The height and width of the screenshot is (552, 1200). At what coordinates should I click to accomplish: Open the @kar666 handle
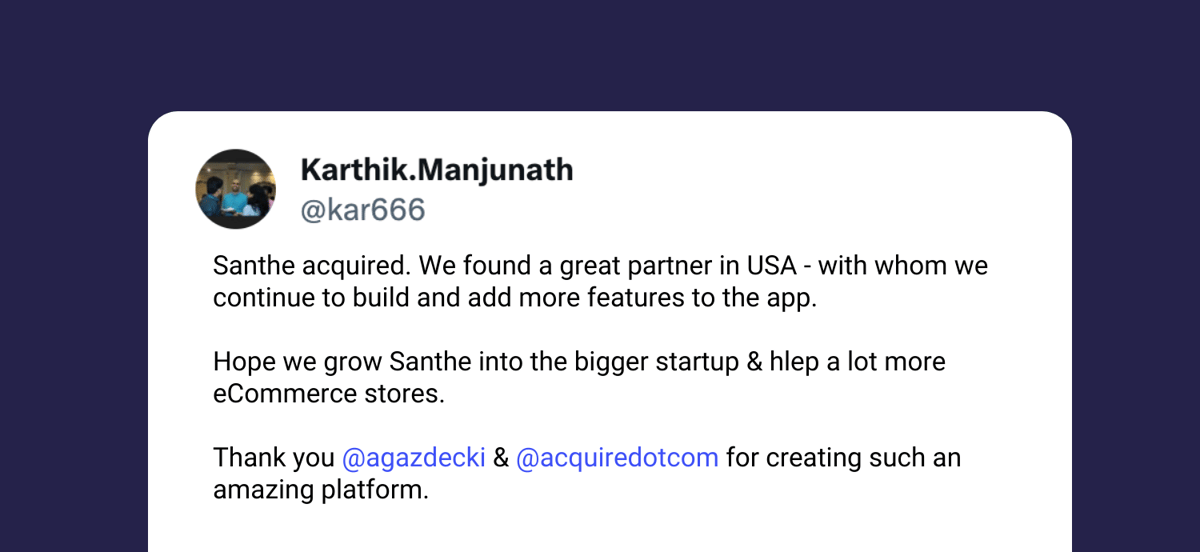coord(363,210)
